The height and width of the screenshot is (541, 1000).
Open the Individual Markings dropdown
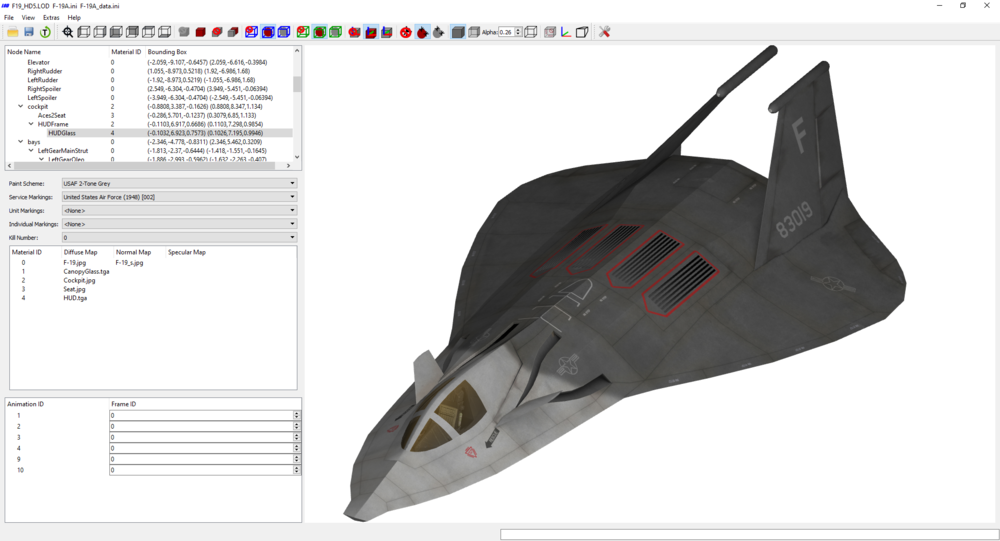coord(179,224)
